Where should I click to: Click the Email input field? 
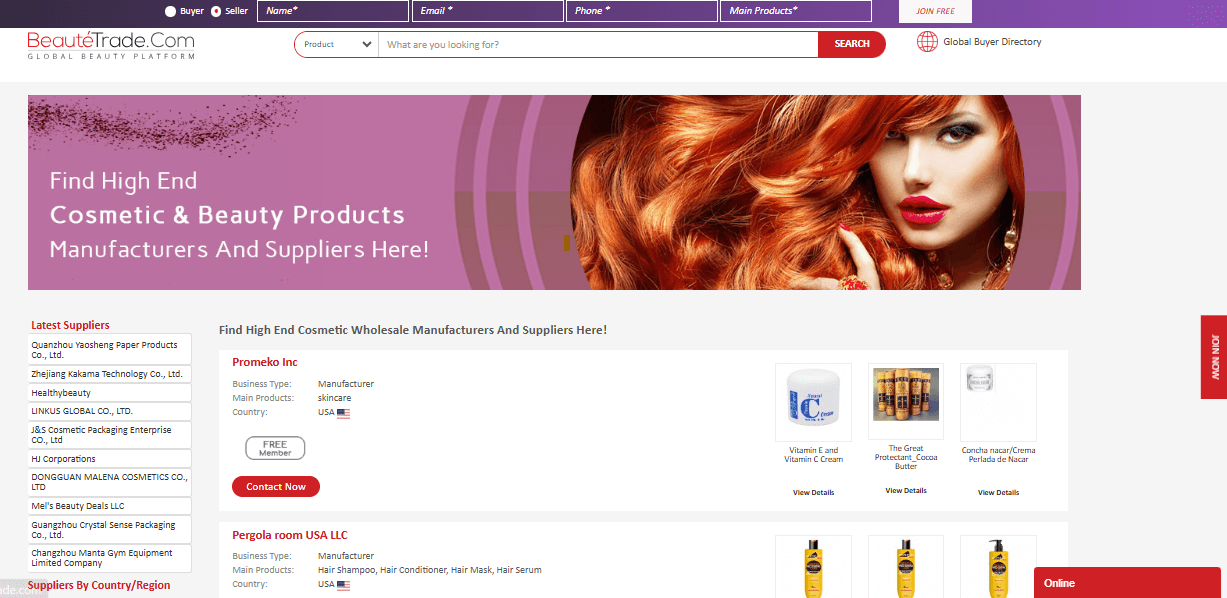tap(487, 11)
